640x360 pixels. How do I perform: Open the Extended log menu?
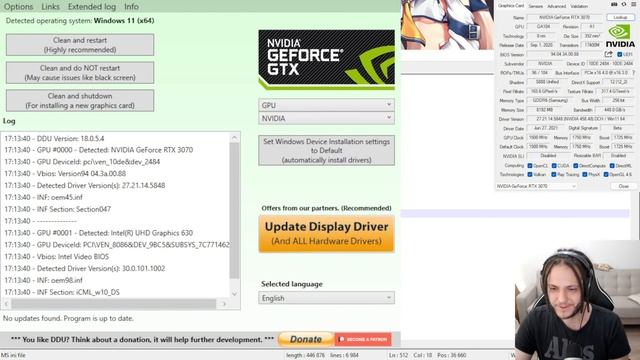click(x=92, y=7)
